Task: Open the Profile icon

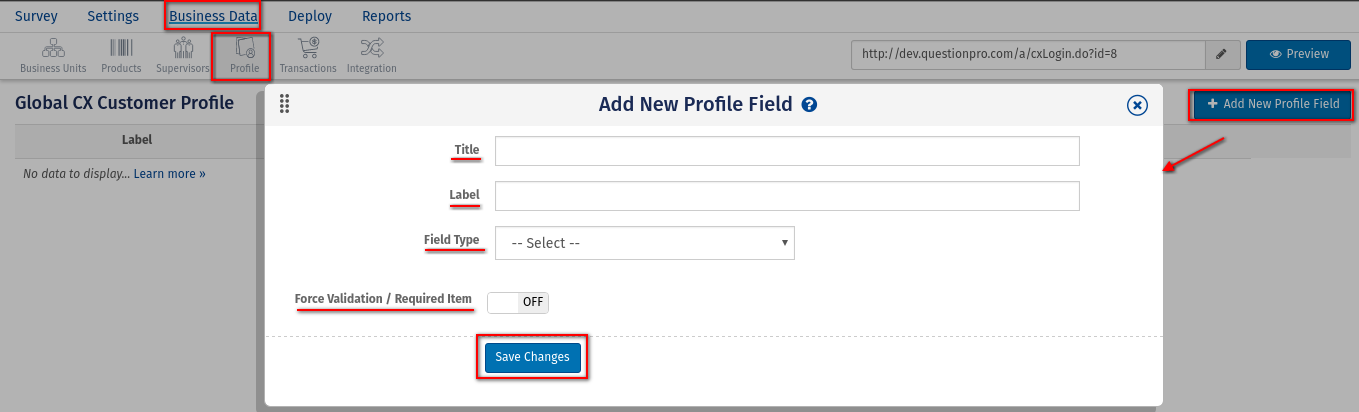Action: [244, 48]
